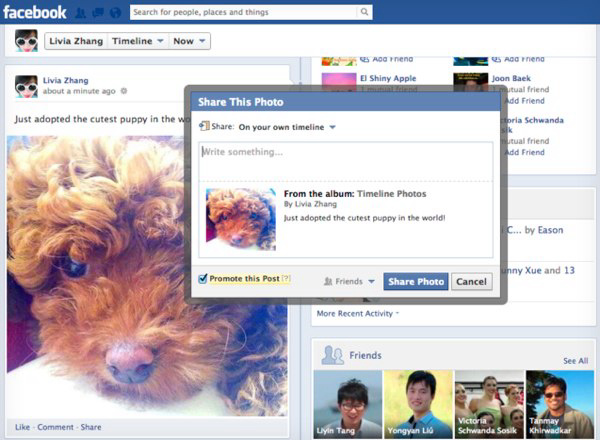600x440 pixels.
Task: Click the Comment link under the post
Action: click(x=55, y=427)
